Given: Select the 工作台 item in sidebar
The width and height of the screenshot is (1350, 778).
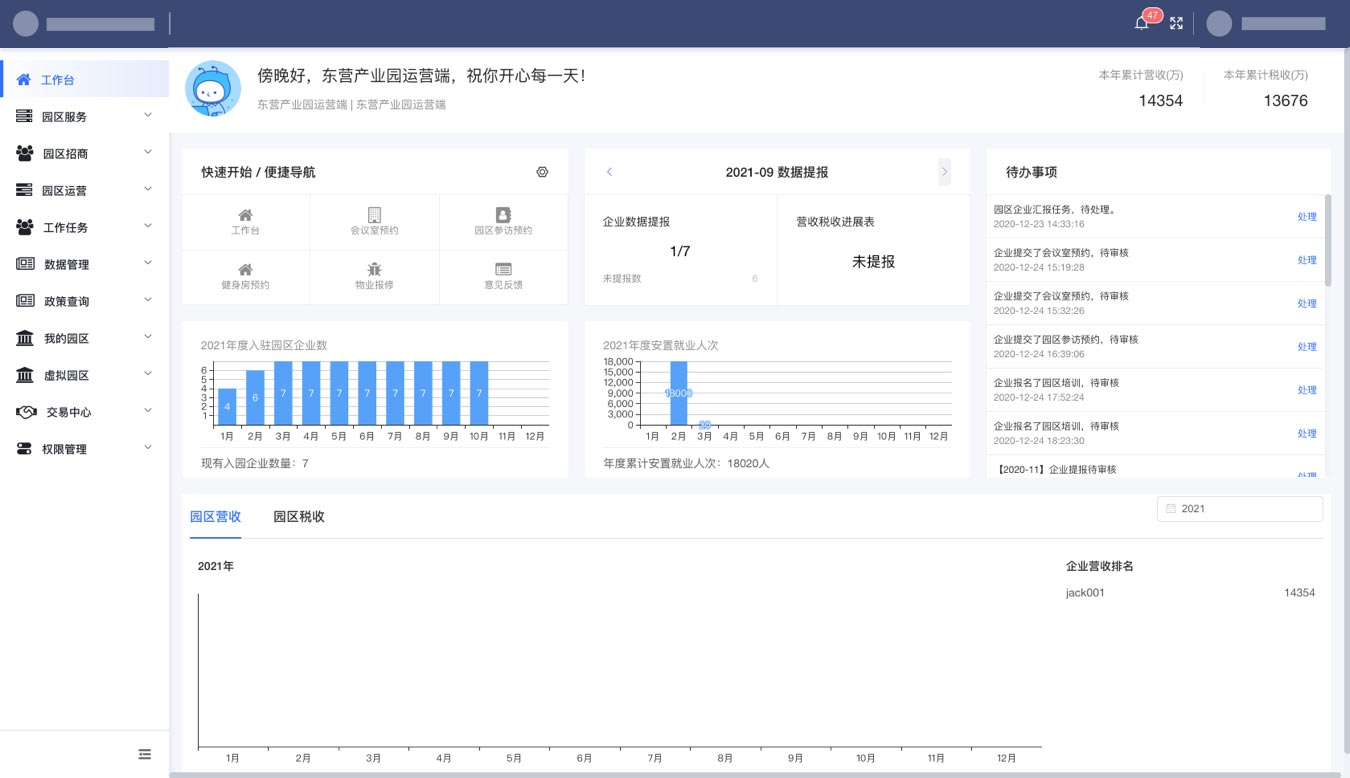Looking at the screenshot, I should (55, 79).
